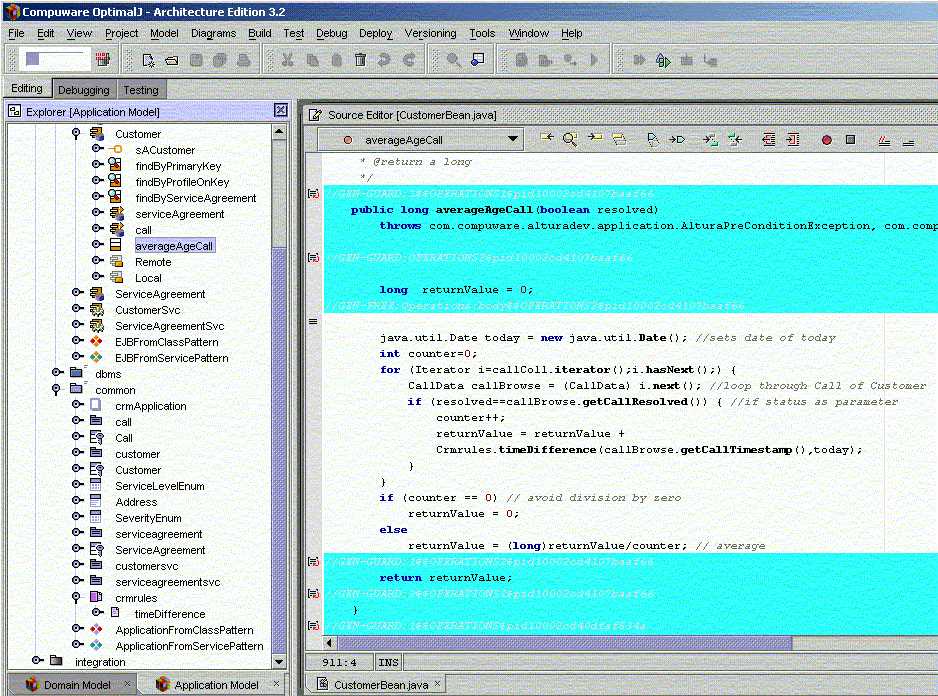Click the compile icon in build toolbar
This screenshot has height=696, width=938.
tap(521, 60)
